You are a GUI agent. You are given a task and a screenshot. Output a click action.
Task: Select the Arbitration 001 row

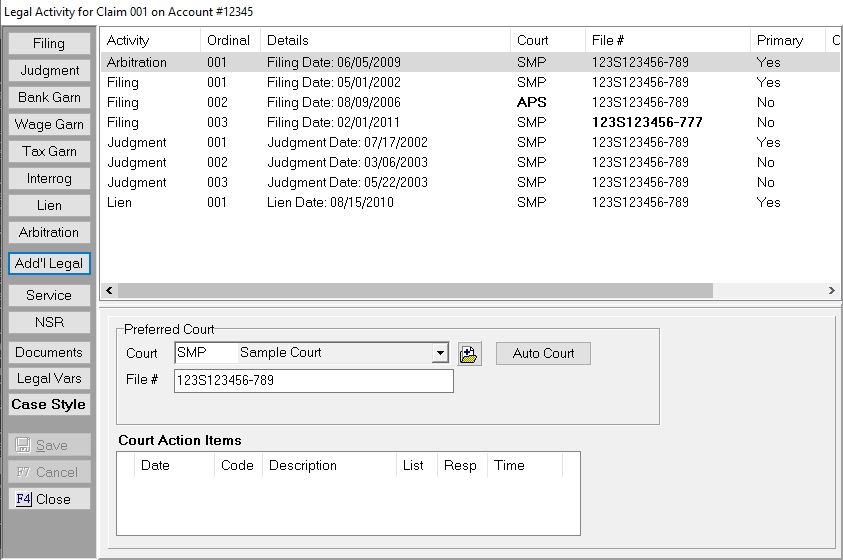[x=400, y=62]
